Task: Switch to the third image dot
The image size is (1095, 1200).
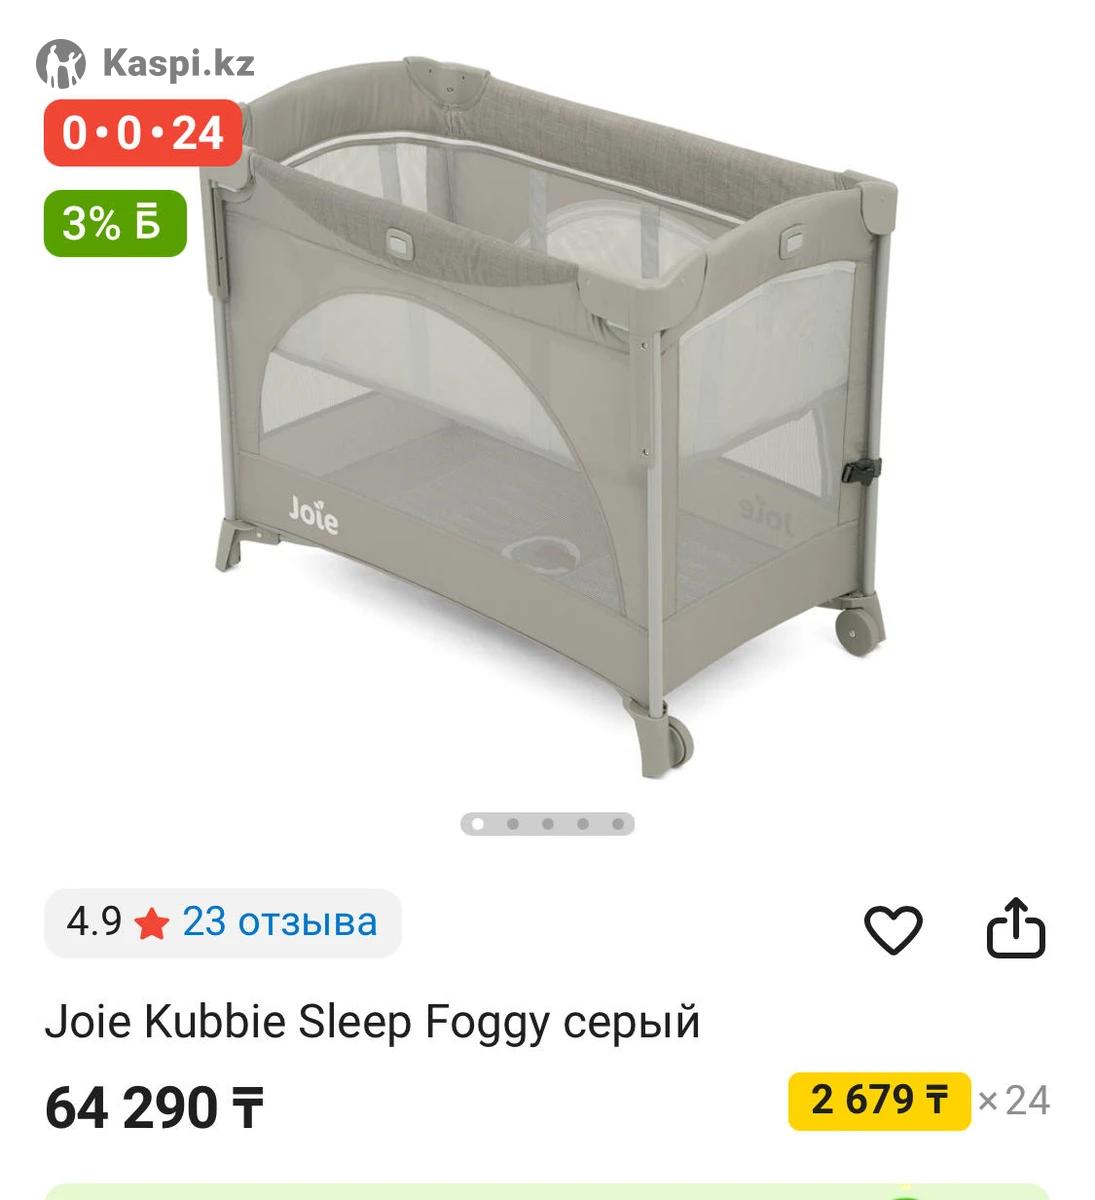Action: (548, 824)
